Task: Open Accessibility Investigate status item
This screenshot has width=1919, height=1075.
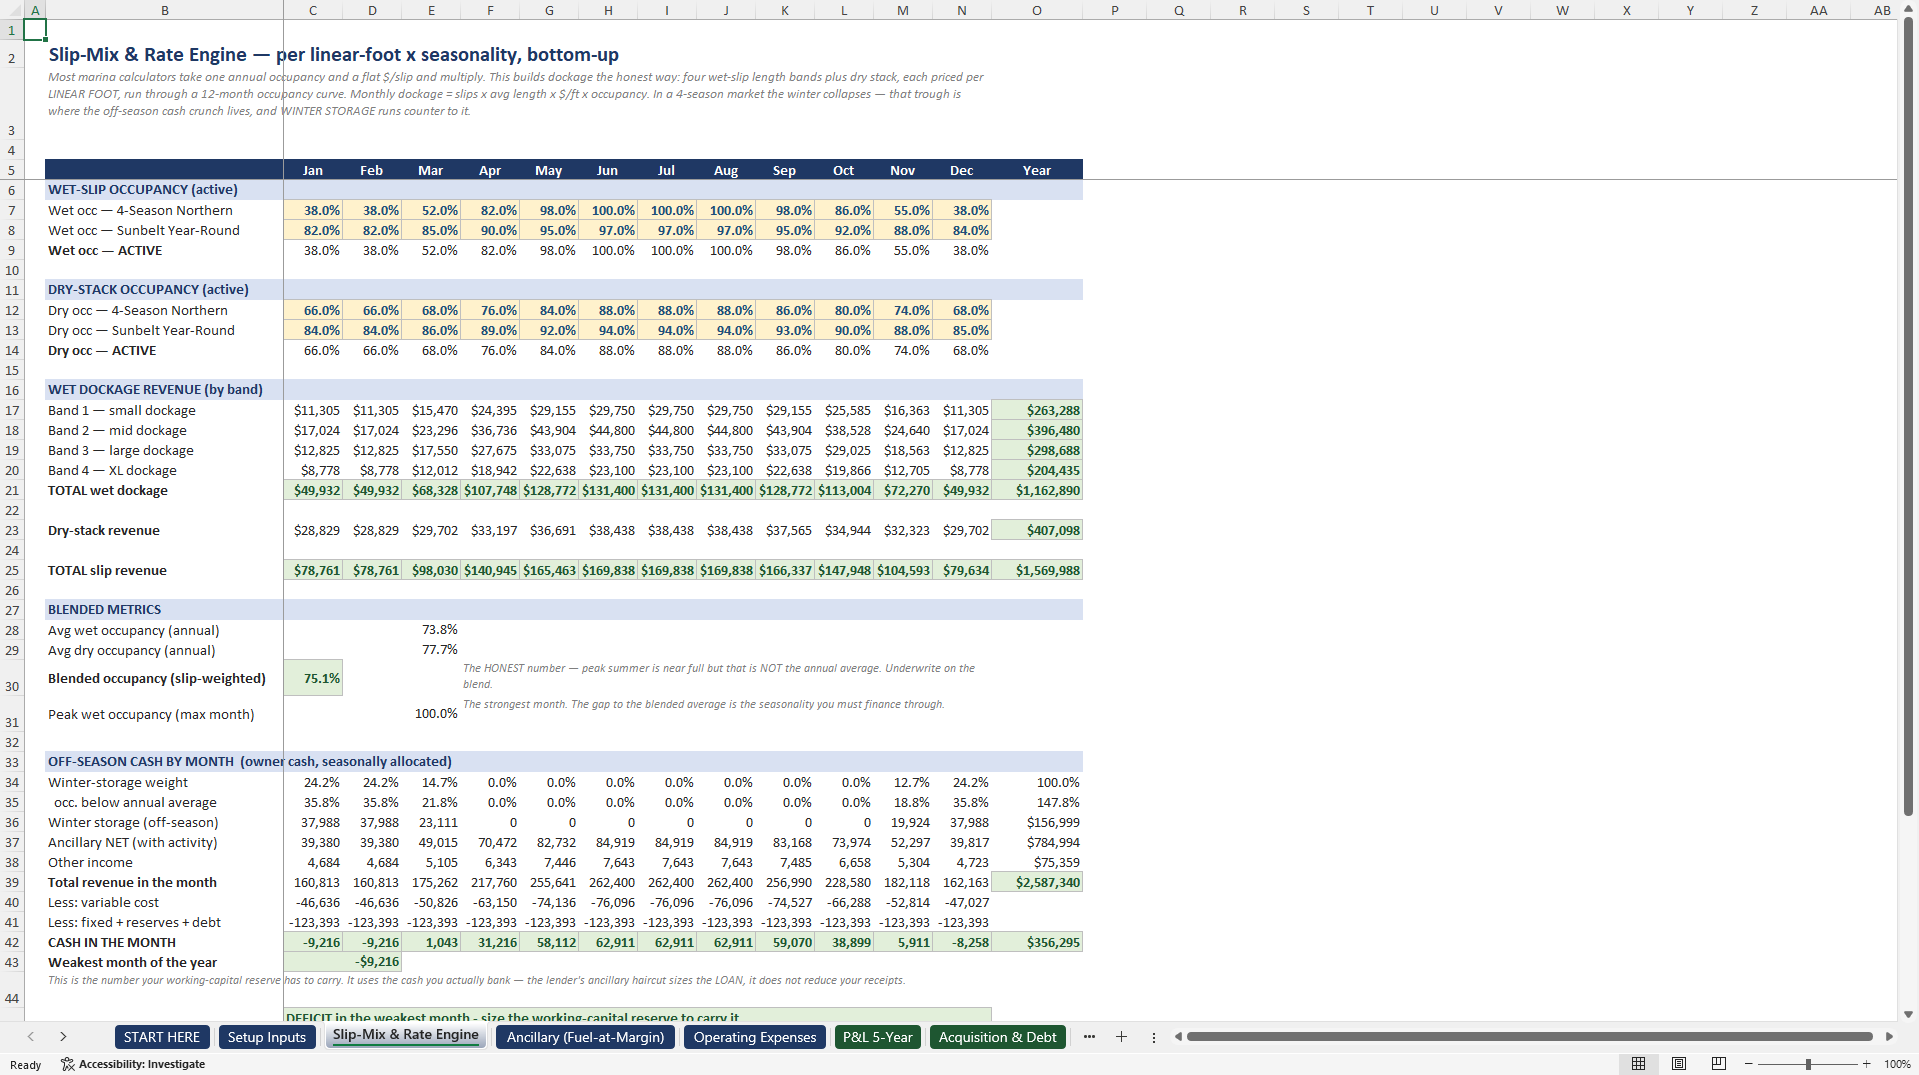Action: (x=133, y=1064)
